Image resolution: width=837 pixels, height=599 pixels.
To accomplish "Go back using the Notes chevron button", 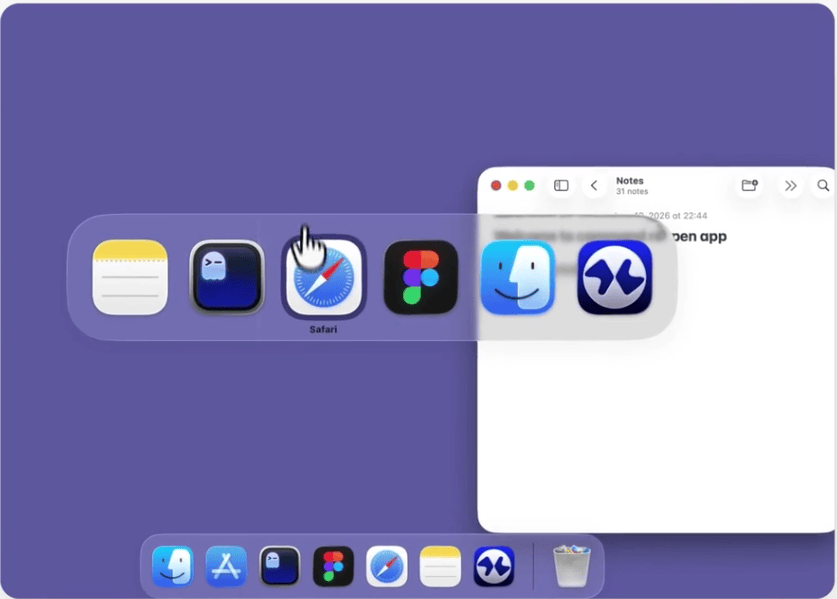I will click(594, 185).
